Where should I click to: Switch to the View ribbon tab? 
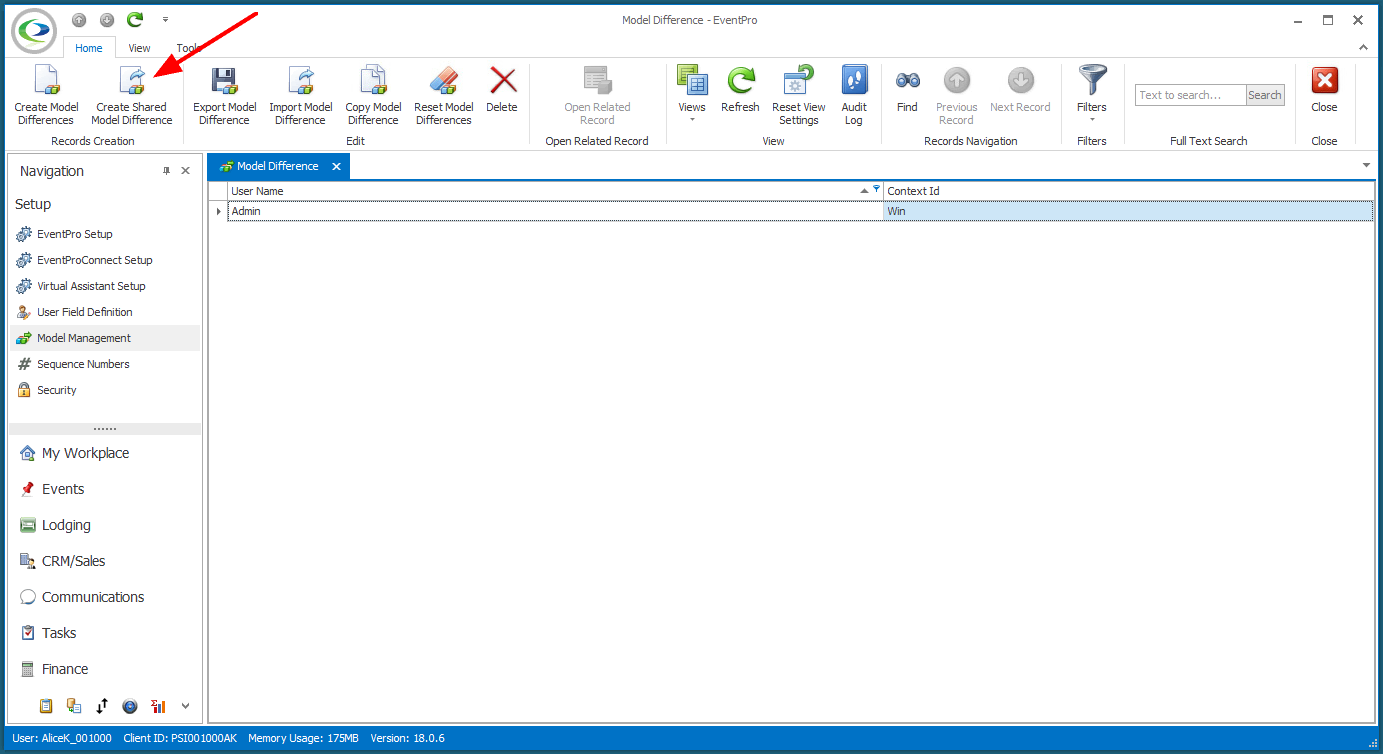click(139, 47)
